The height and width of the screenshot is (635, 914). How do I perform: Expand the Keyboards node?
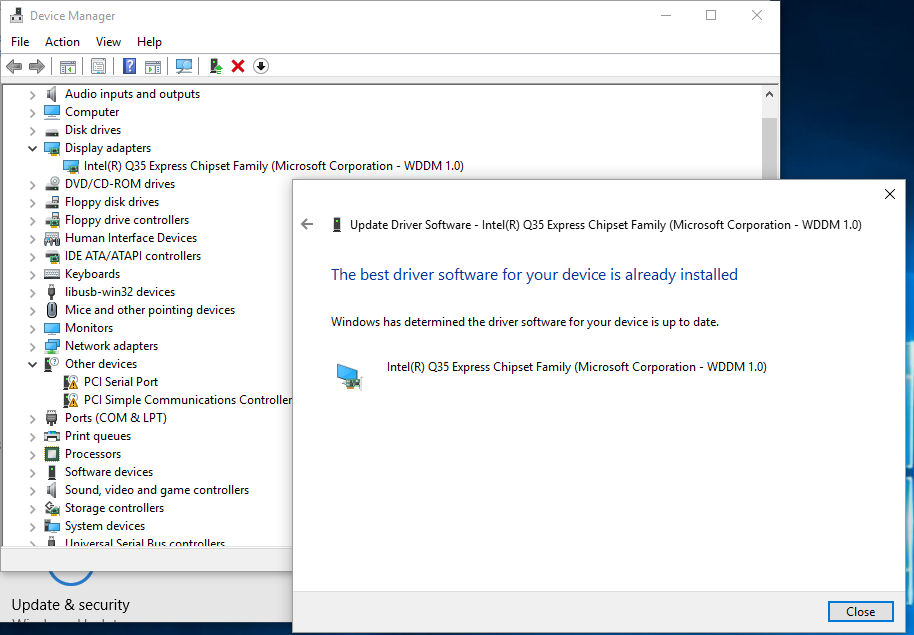(33, 275)
